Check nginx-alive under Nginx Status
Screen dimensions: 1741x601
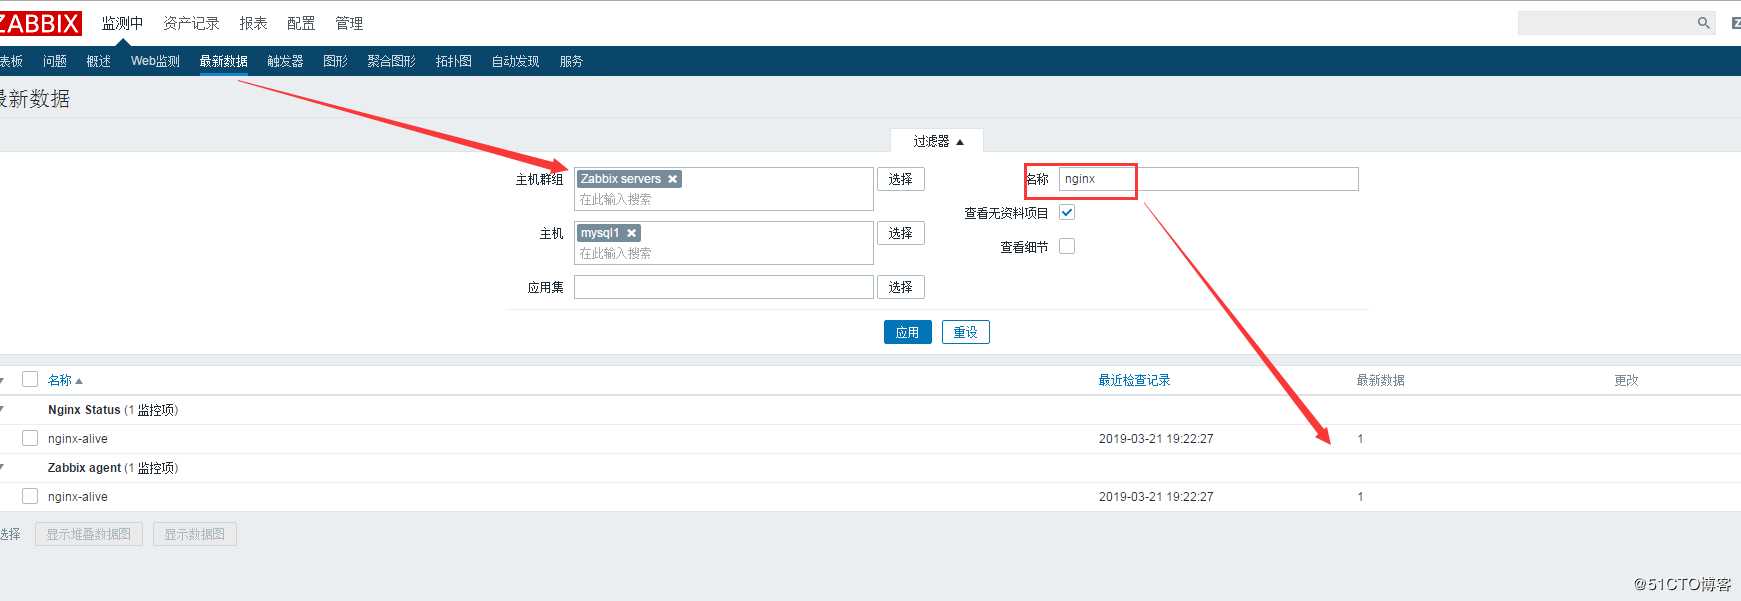click(30, 438)
